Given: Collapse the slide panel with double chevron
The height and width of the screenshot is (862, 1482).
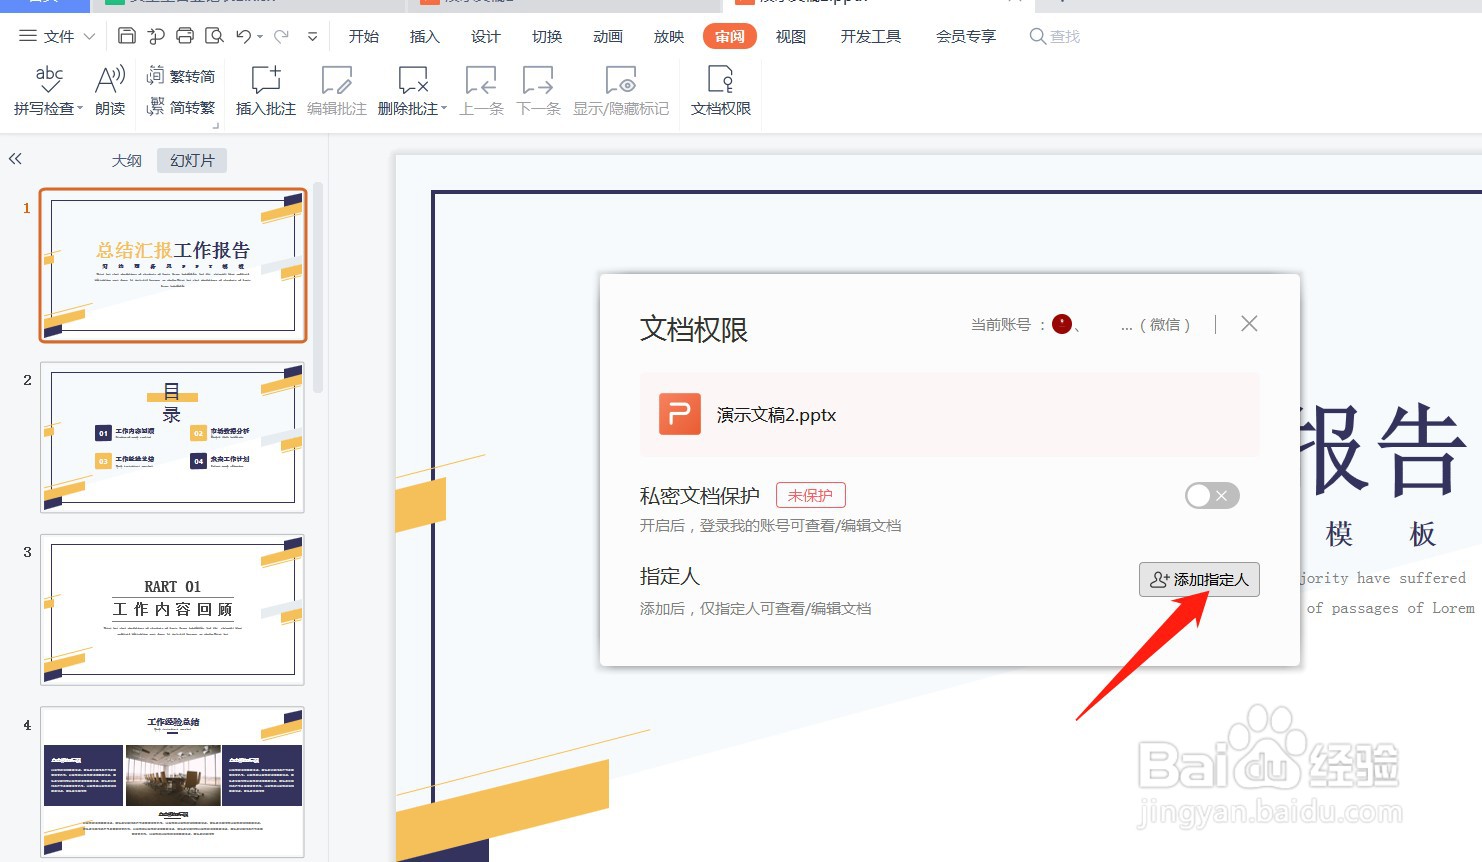Looking at the screenshot, I should (x=15, y=159).
